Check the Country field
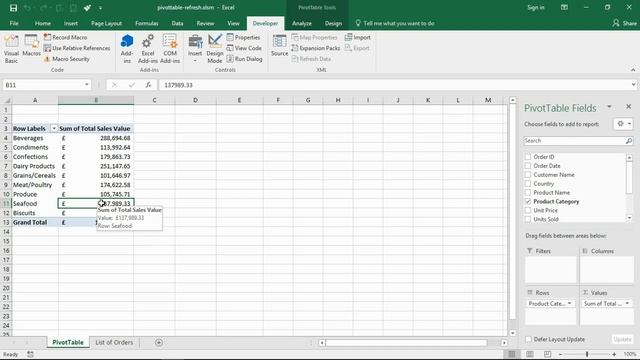 (x=528, y=184)
